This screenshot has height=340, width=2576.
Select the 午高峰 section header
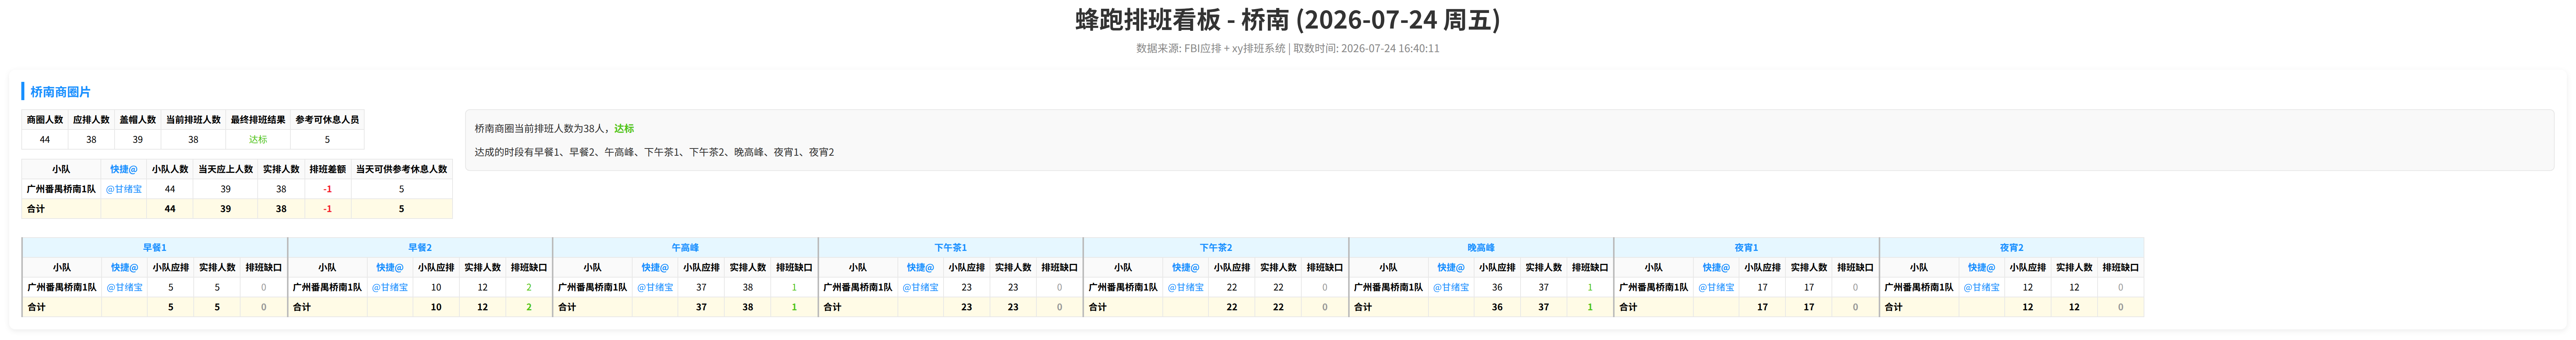point(685,247)
